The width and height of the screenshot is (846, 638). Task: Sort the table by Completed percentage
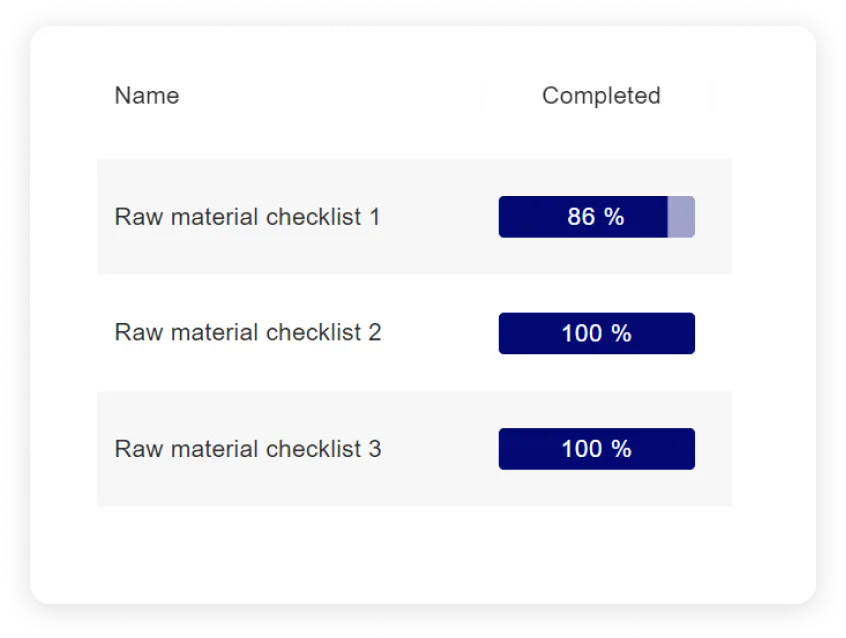[600, 95]
